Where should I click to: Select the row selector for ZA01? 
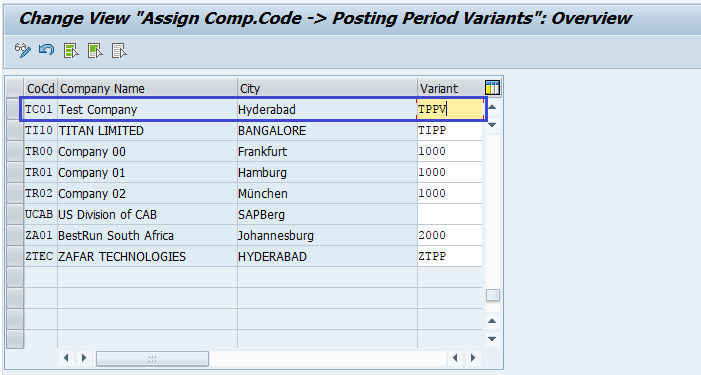coord(15,236)
